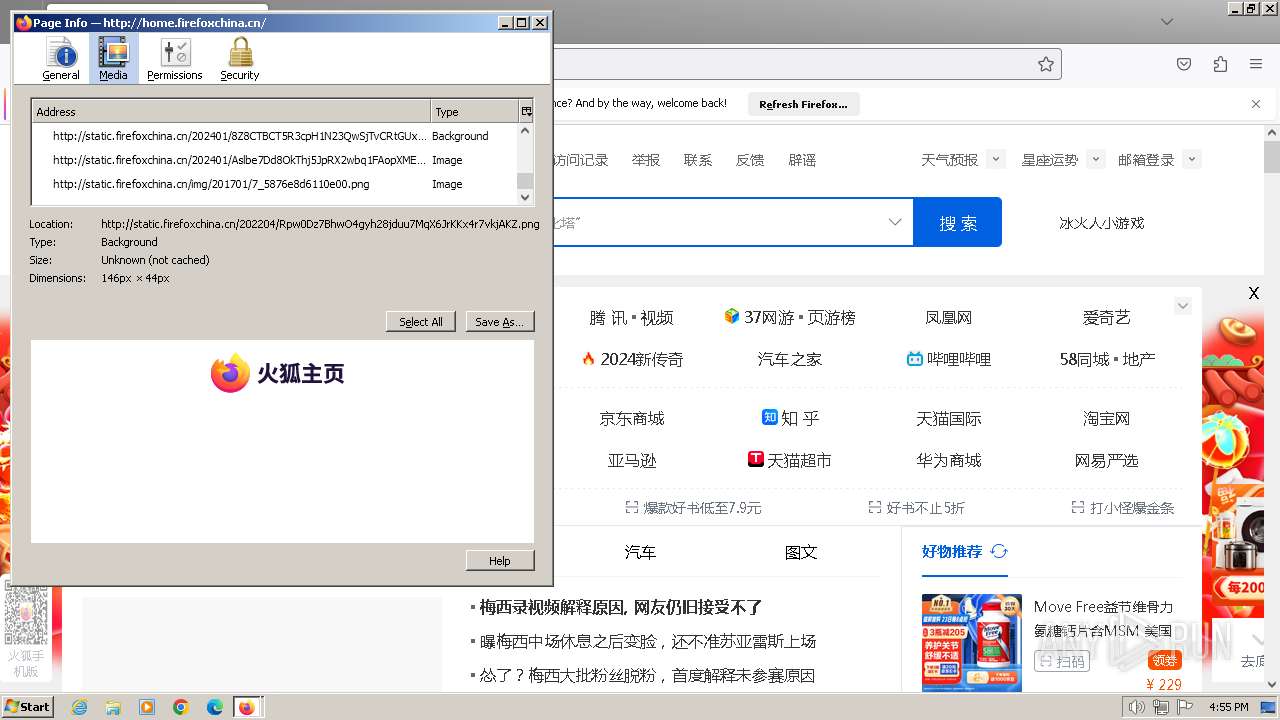Viewport: 1280px width, 720px height.
Task: Switch to the 图文 news tab
Action: pos(801,552)
